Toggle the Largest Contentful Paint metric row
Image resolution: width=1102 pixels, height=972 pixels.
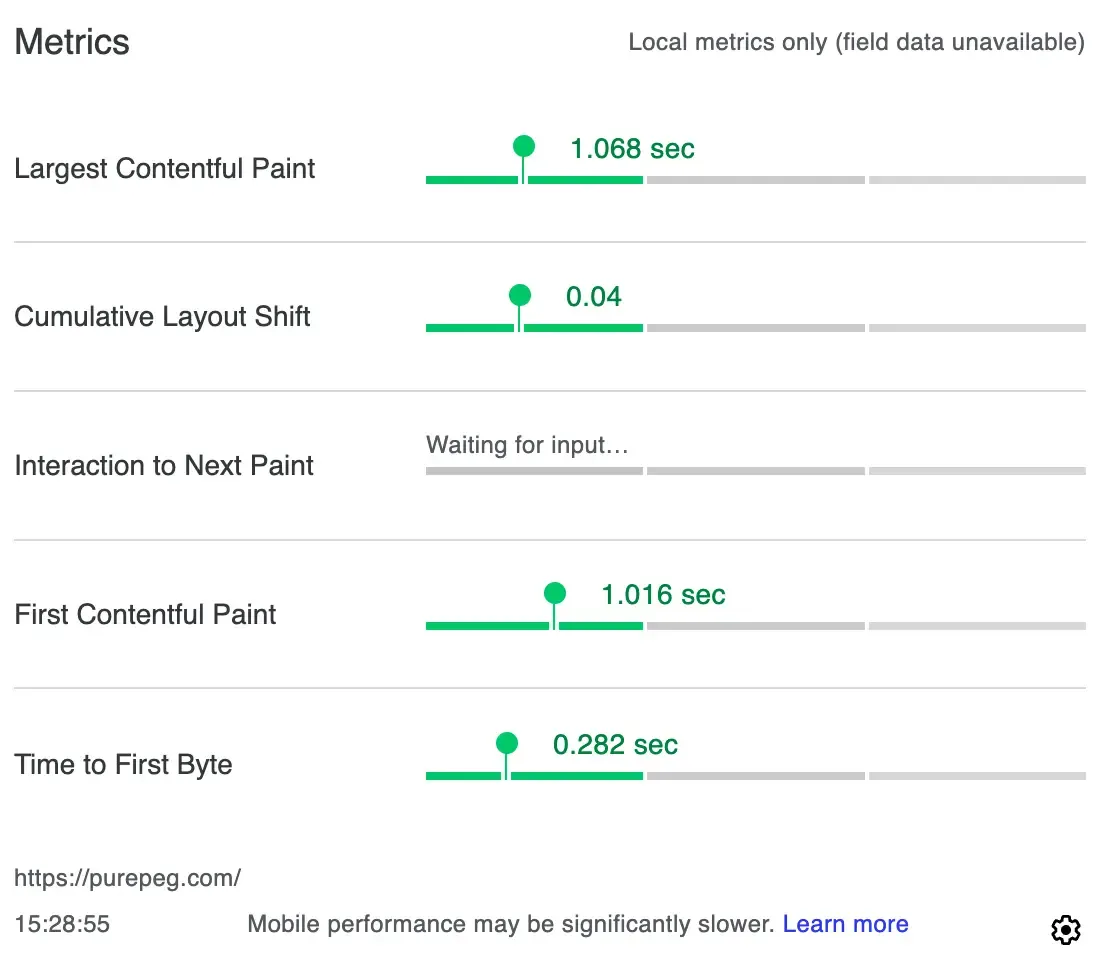164,168
